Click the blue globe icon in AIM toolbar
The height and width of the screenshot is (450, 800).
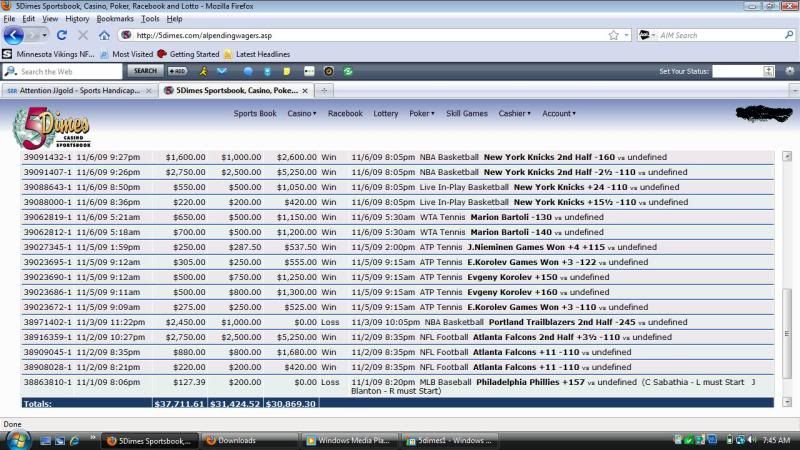pos(247,71)
